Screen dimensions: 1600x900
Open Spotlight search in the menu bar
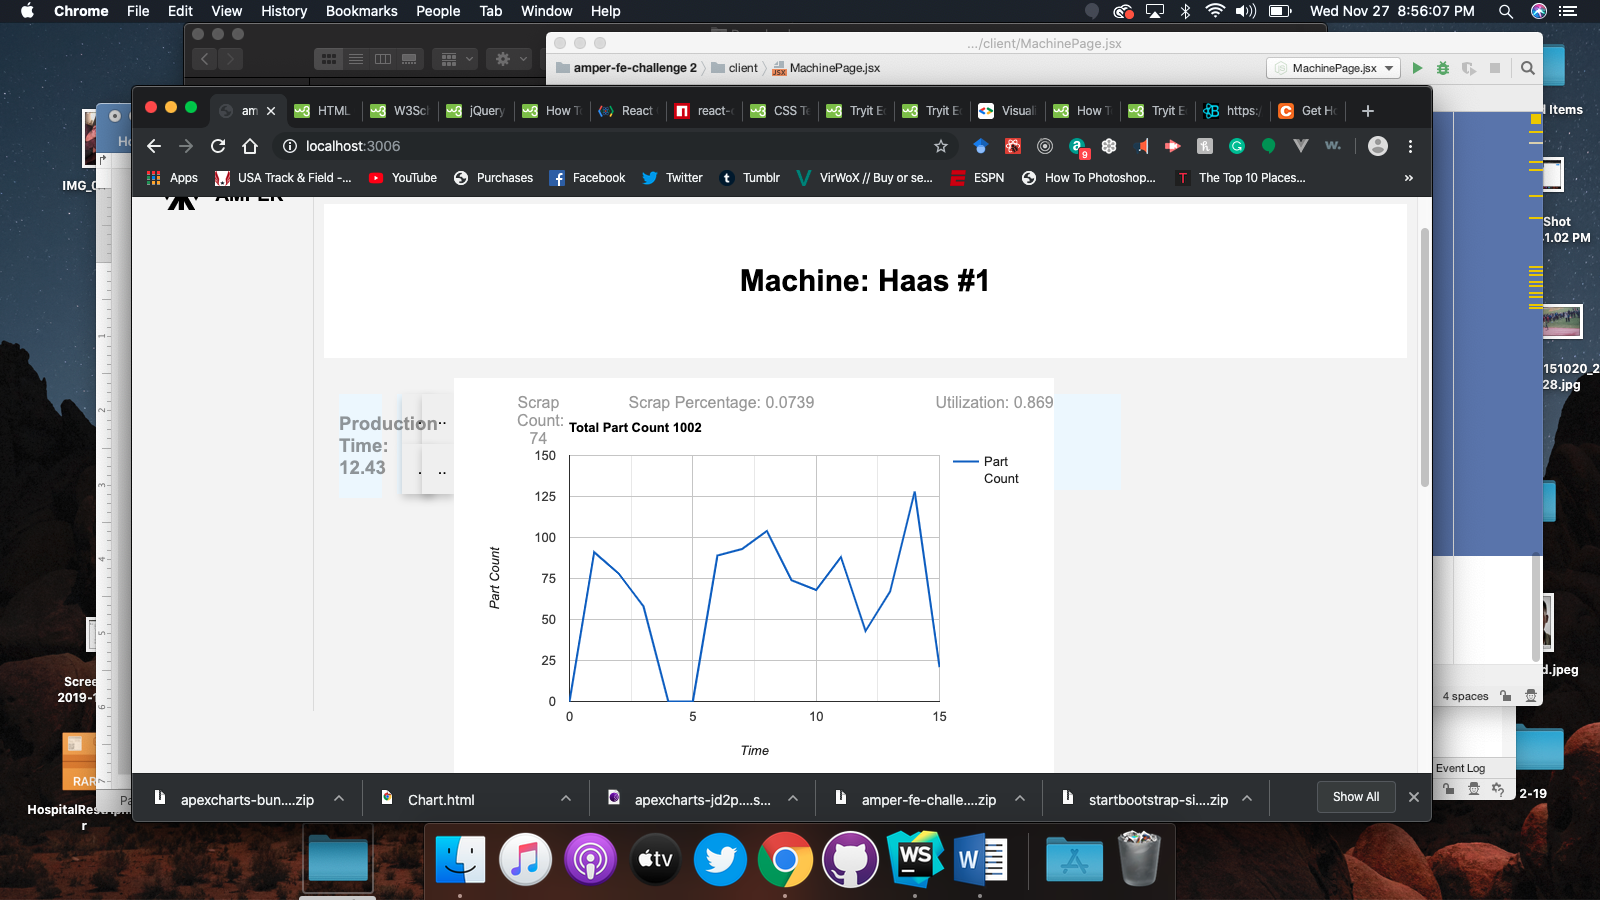(x=1506, y=11)
